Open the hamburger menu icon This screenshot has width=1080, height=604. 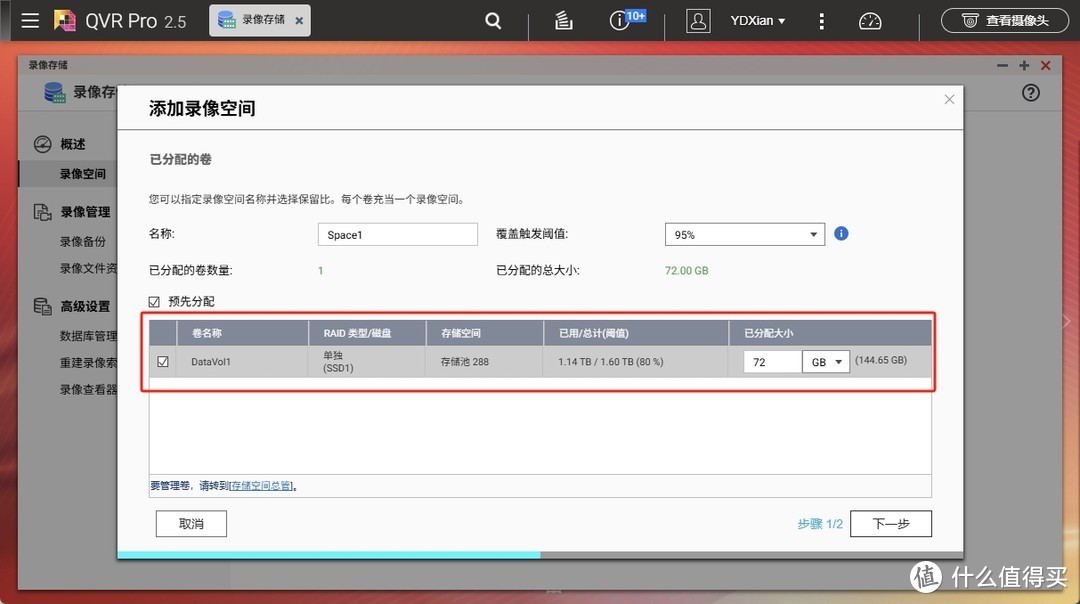pyautogui.click(x=30, y=20)
